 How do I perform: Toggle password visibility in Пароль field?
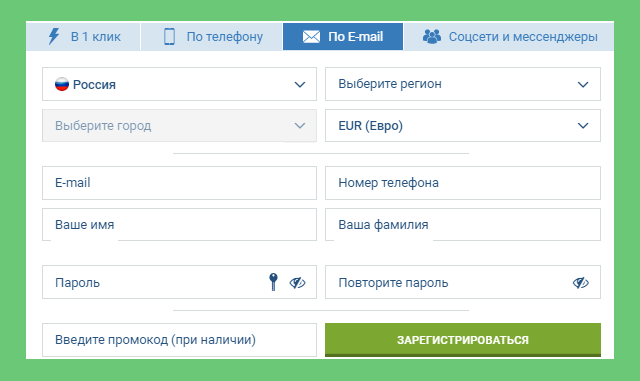point(297,283)
